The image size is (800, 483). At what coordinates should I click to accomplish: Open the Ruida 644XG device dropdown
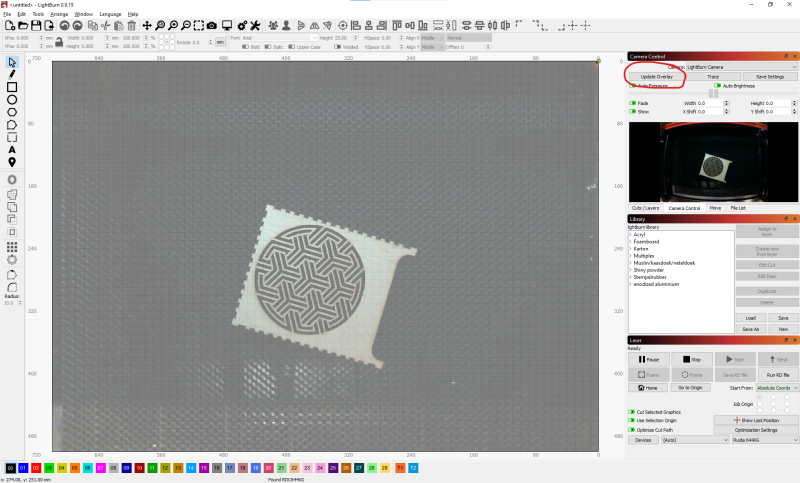coord(764,440)
